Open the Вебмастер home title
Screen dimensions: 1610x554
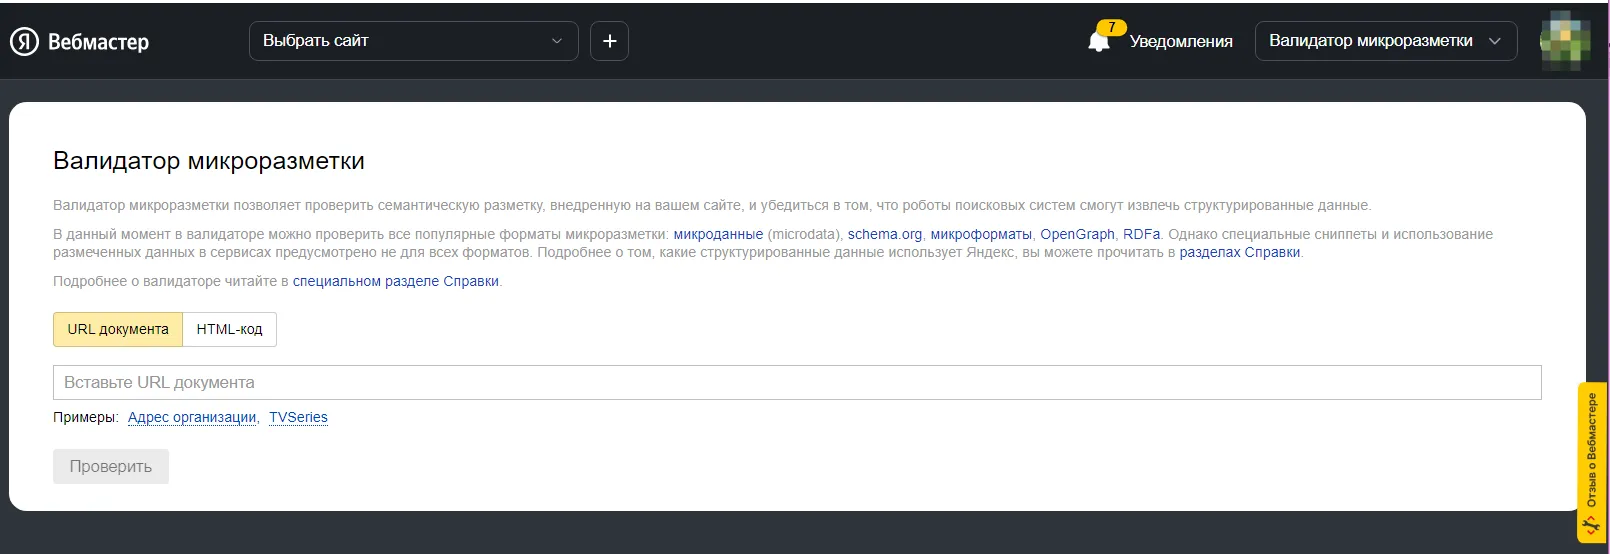(98, 42)
